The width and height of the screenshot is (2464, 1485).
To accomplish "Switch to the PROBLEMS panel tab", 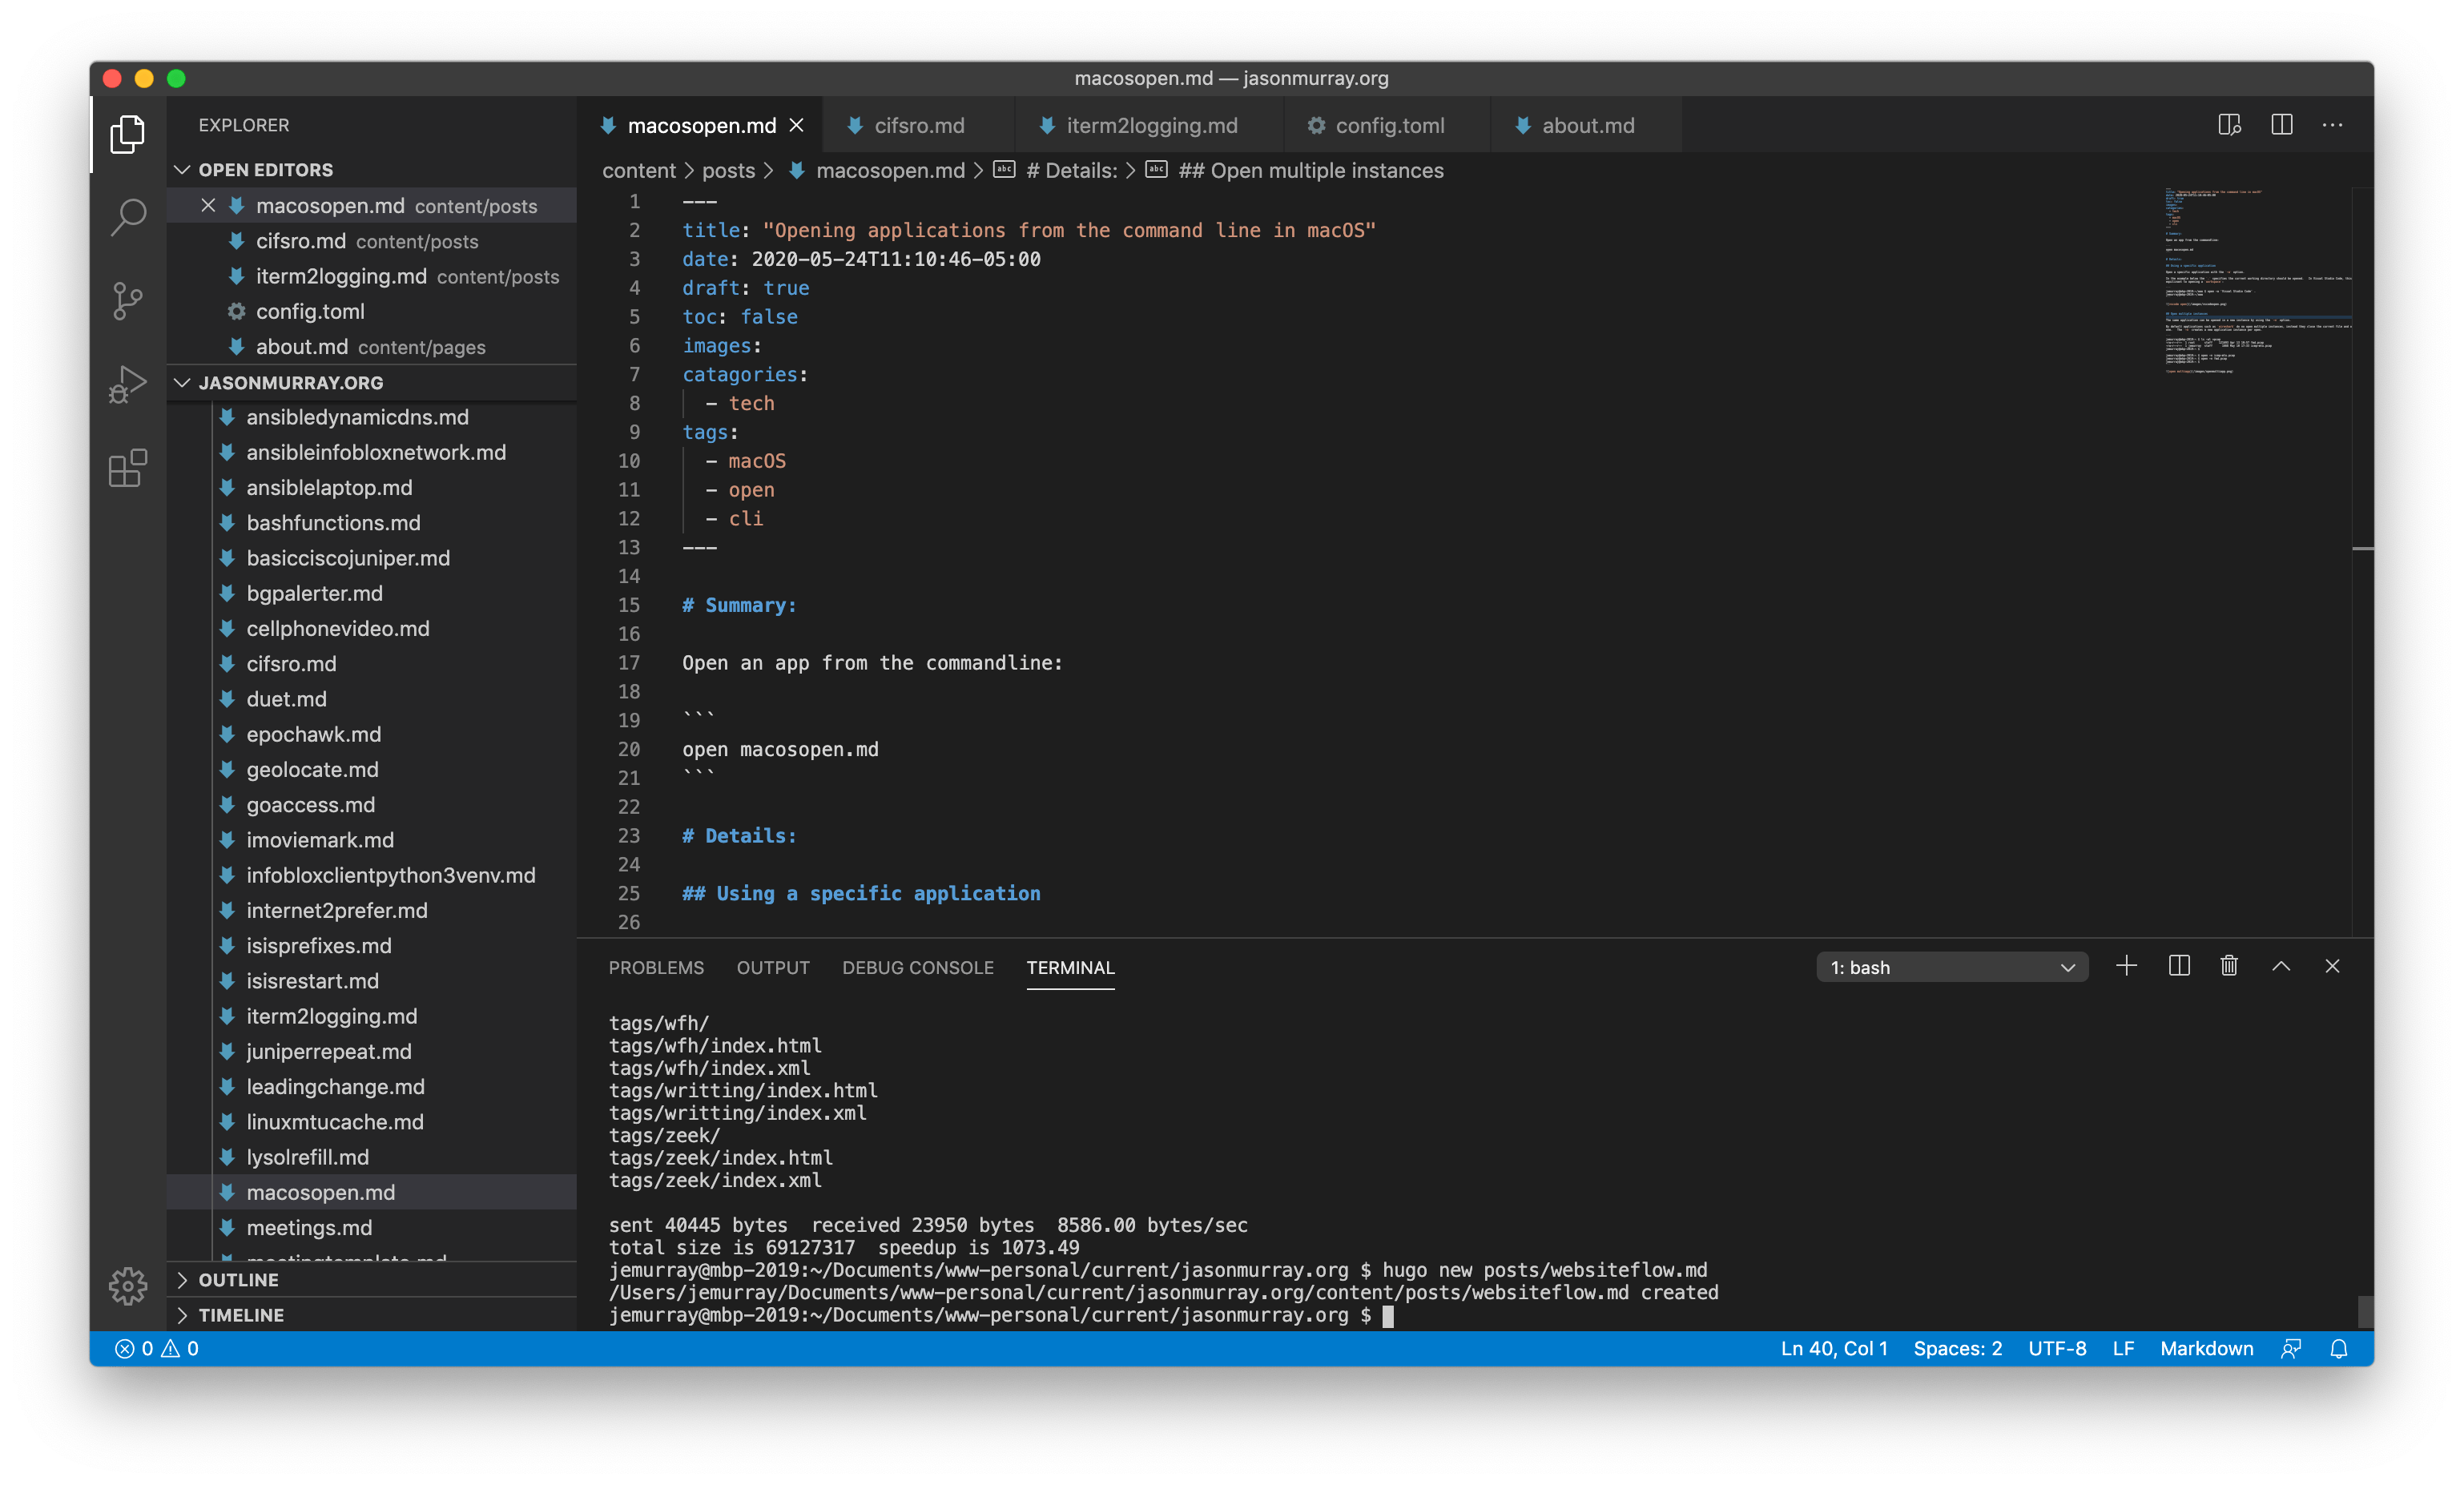I will (655, 967).
